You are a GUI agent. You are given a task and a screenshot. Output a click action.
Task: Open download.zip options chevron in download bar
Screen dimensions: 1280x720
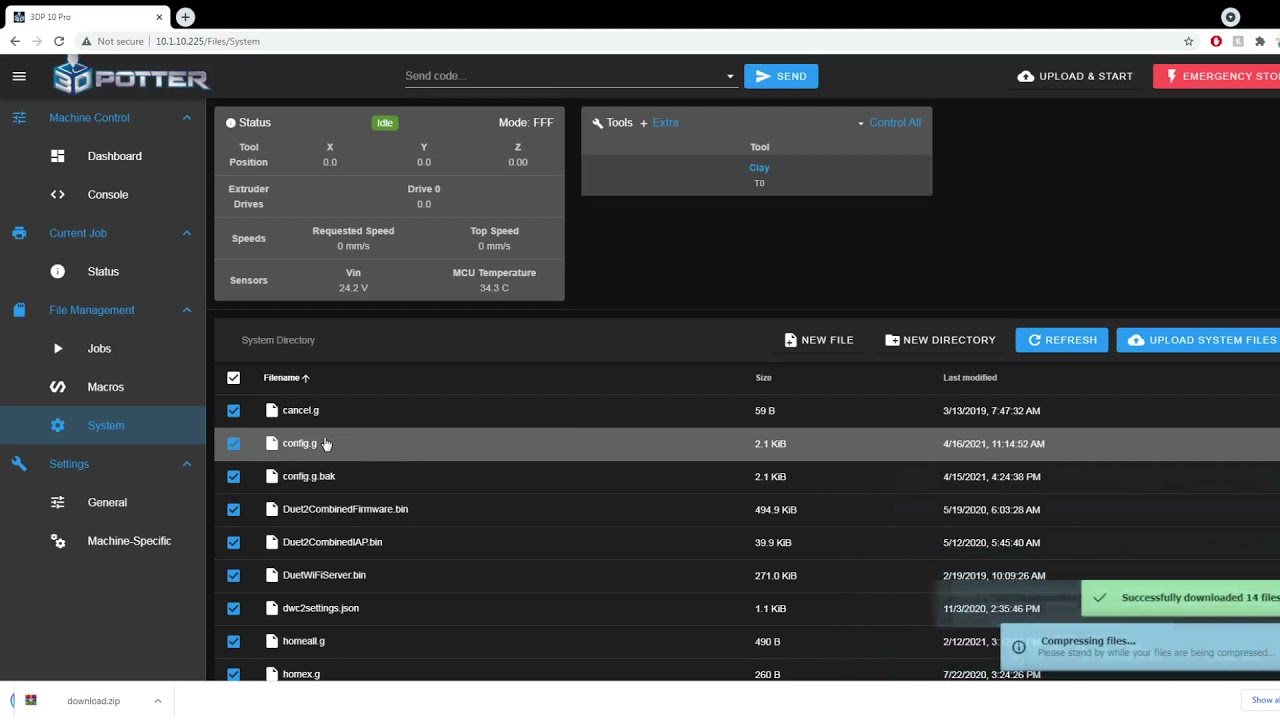pyautogui.click(x=158, y=701)
